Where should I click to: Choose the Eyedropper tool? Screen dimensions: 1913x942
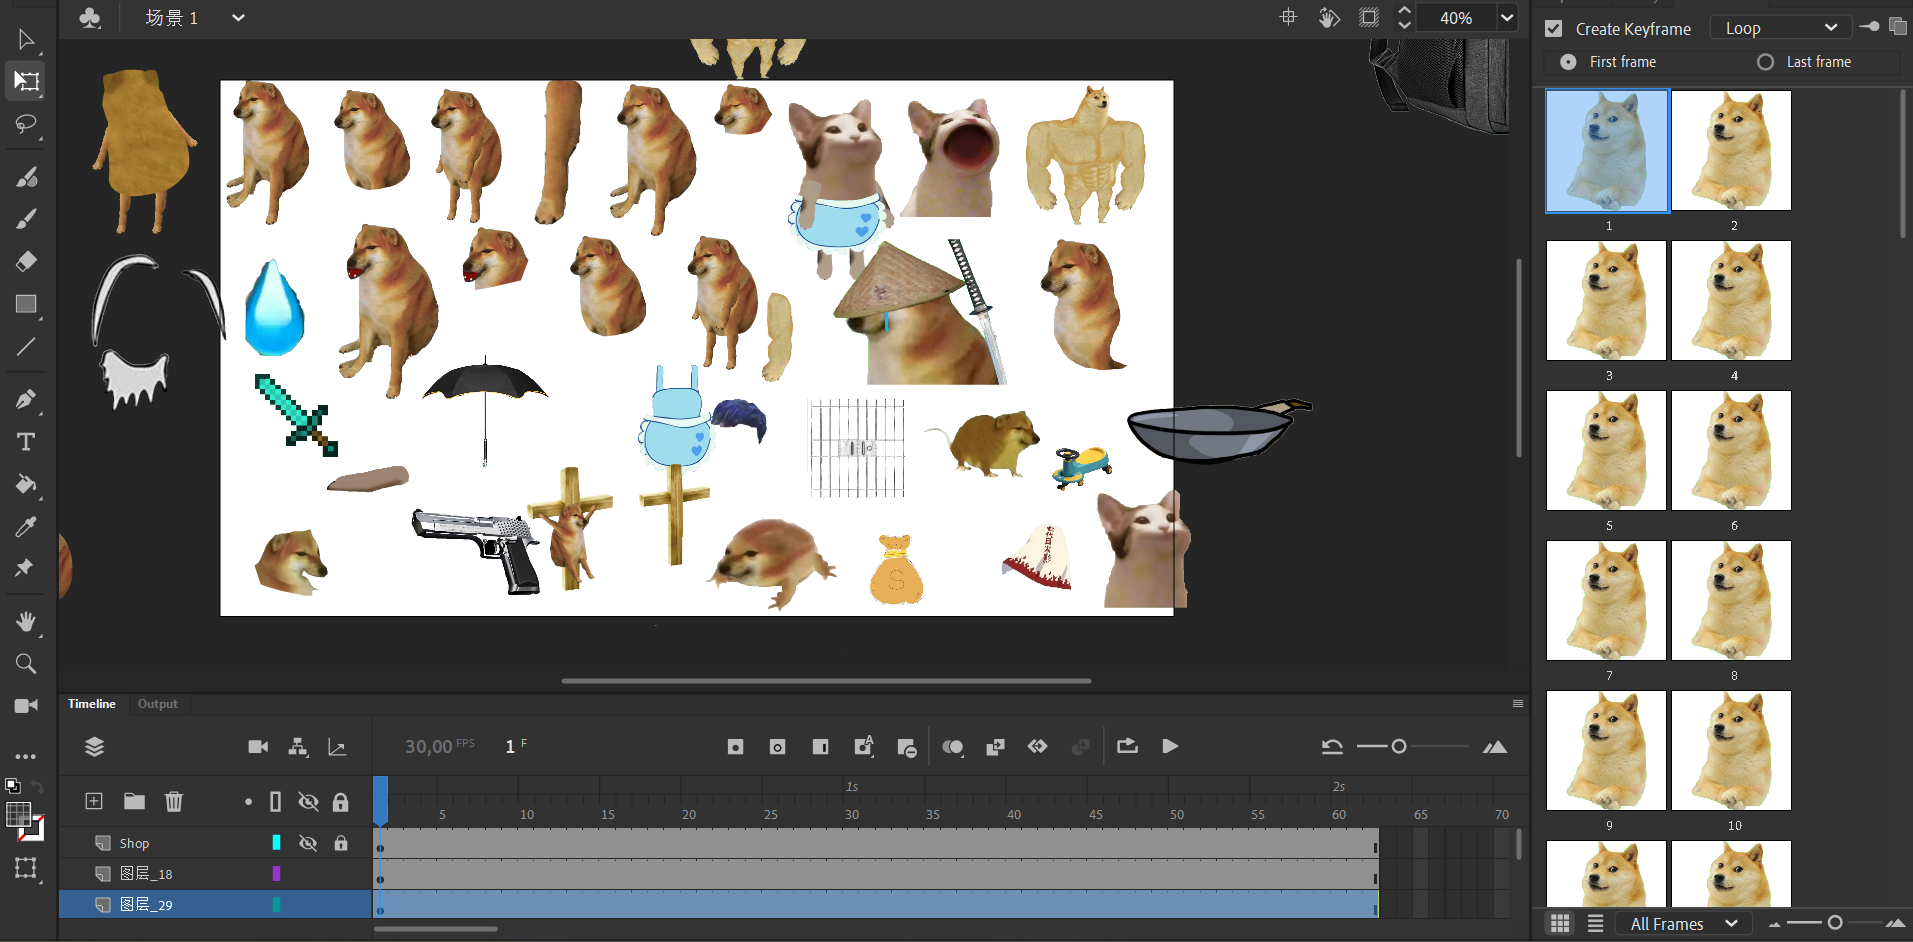click(x=26, y=527)
